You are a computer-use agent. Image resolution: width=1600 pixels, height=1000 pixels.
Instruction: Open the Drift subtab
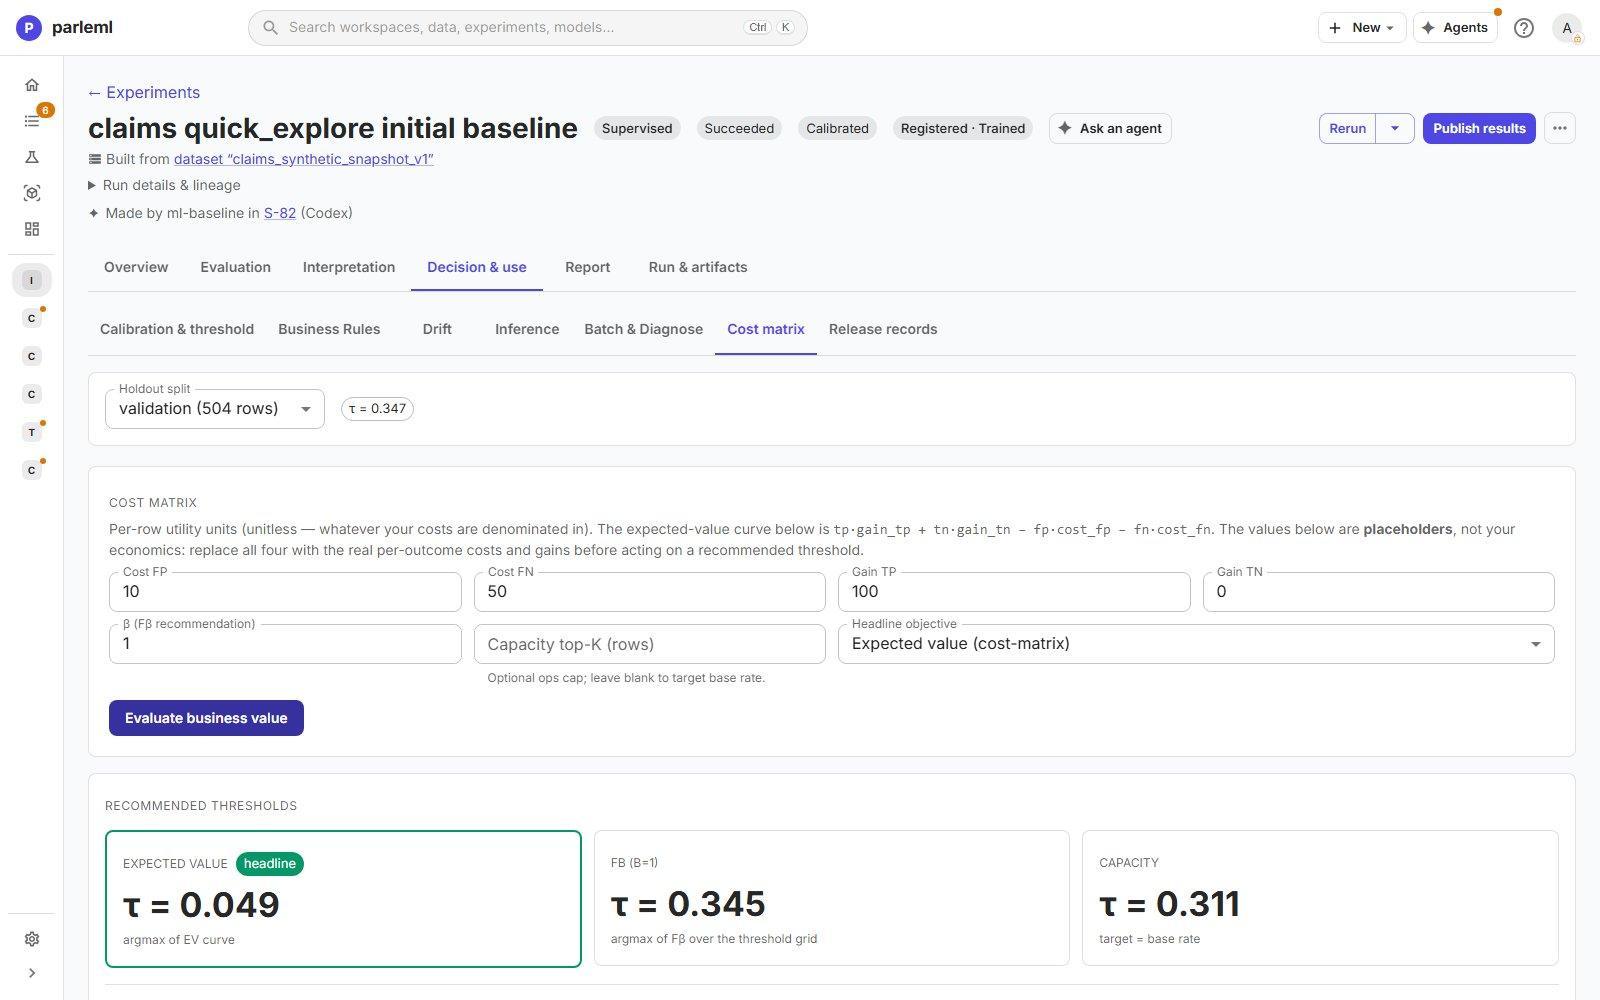point(437,329)
